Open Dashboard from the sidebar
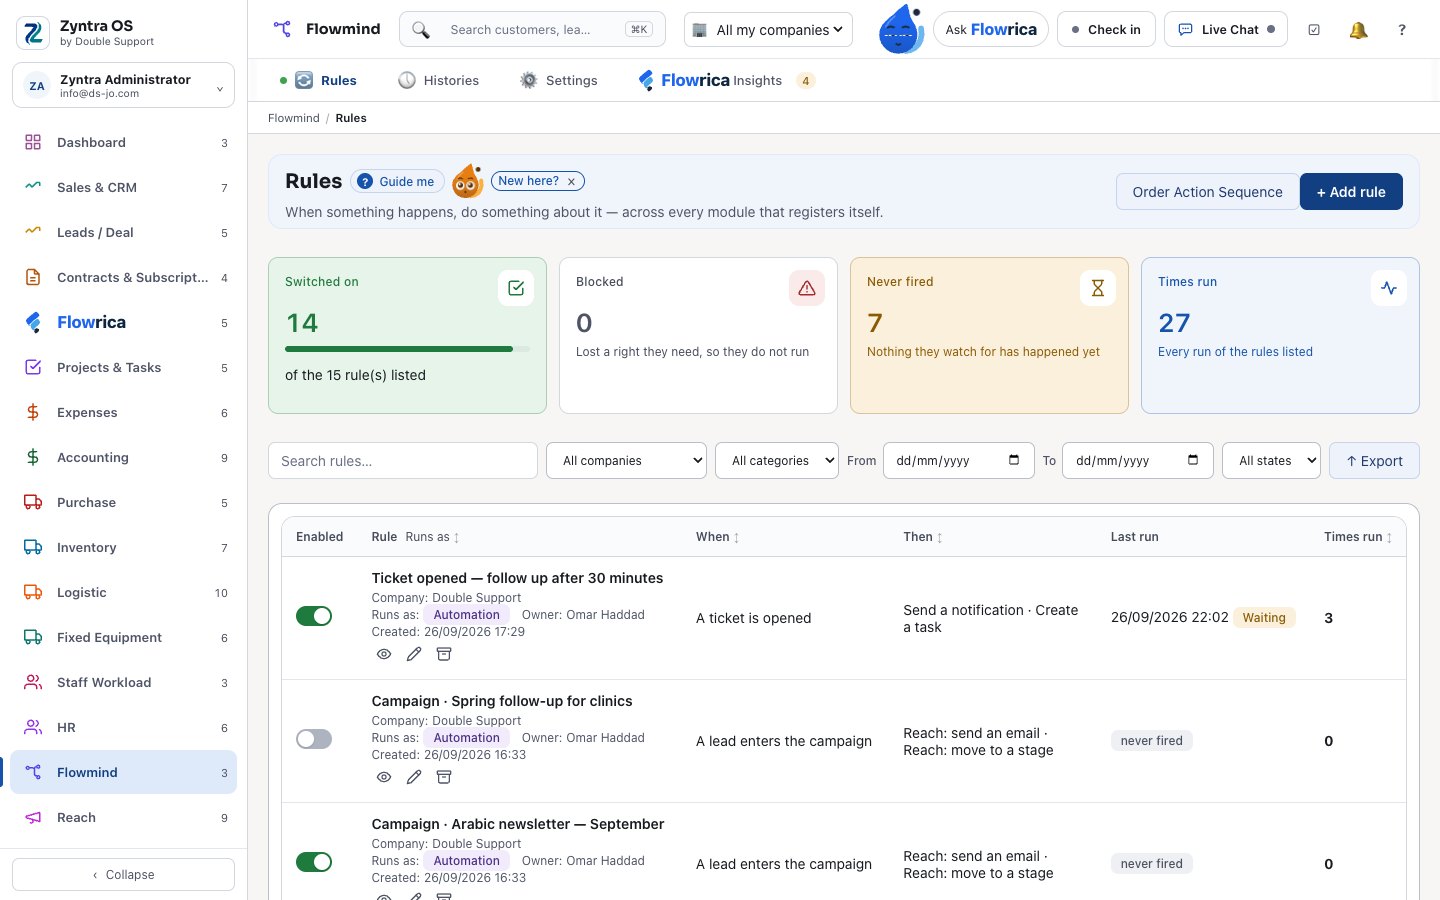The width and height of the screenshot is (1440, 900). click(124, 142)
